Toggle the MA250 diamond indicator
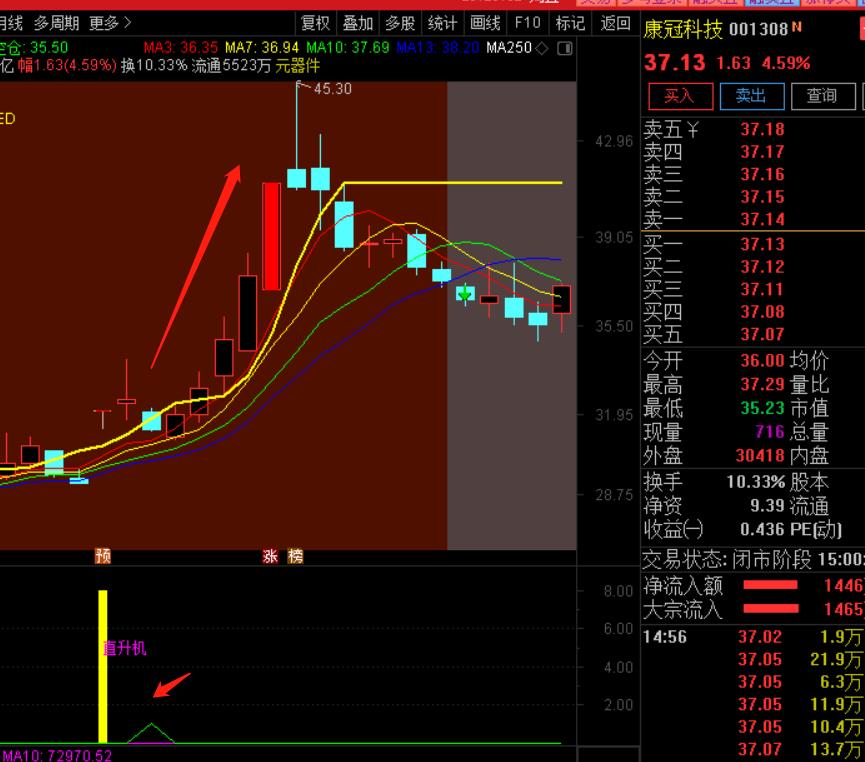865x762 pixels. (541, 48)
